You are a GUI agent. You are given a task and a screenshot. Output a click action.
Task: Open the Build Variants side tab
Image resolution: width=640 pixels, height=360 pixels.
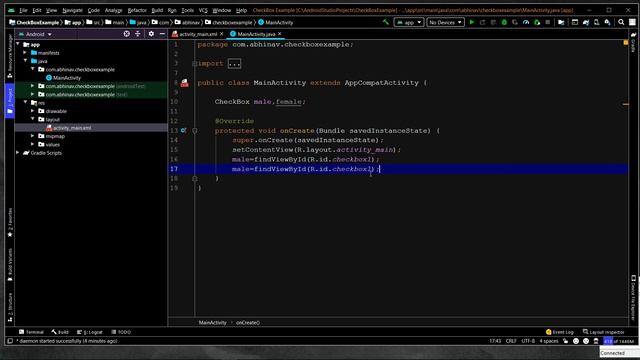(x=10, y=264)
